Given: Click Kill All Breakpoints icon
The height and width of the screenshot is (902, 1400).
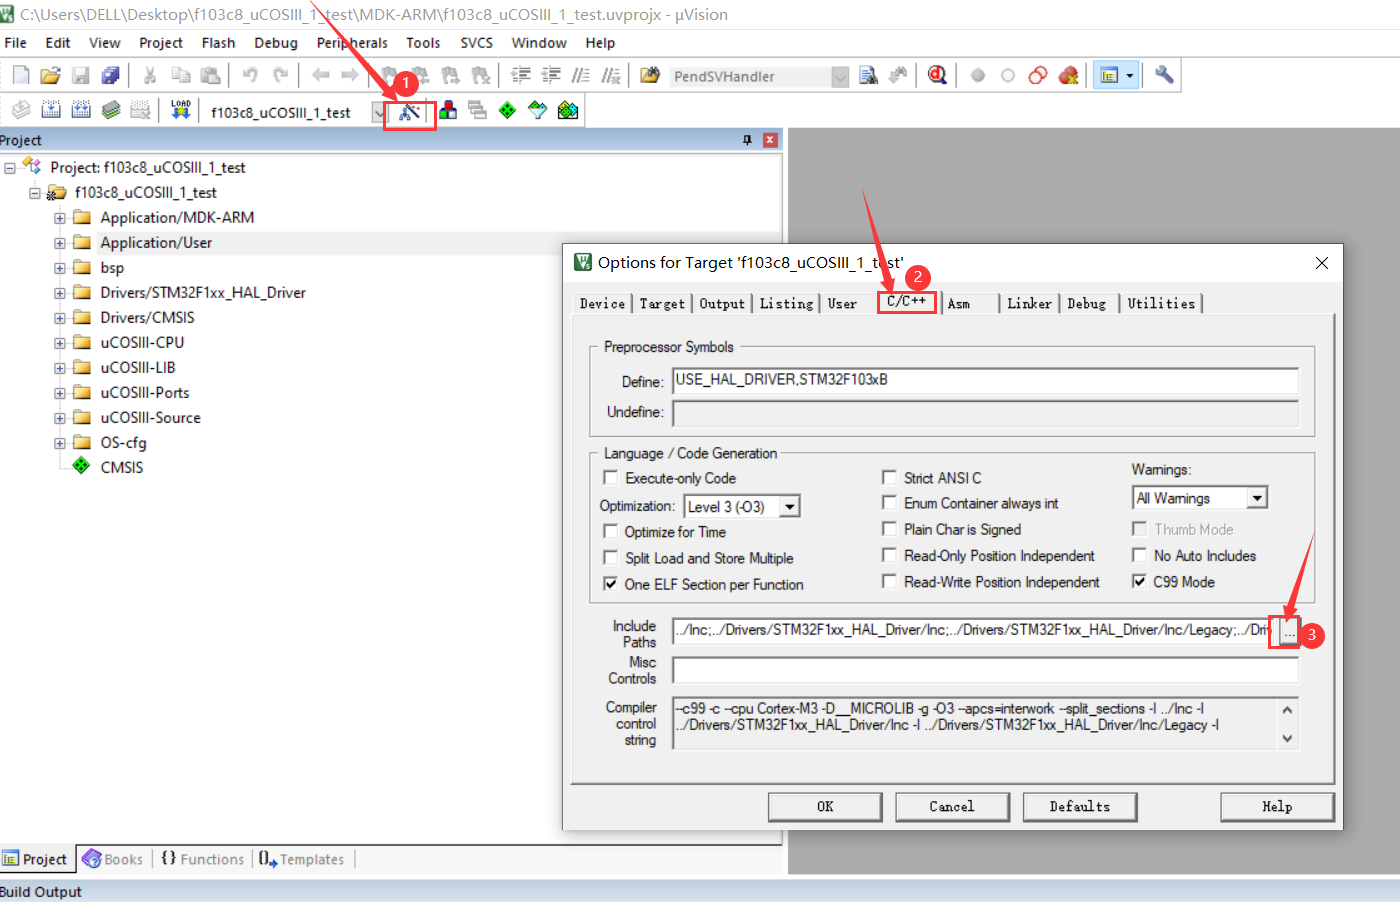Looking at the screenshot, I should 1068,75.
